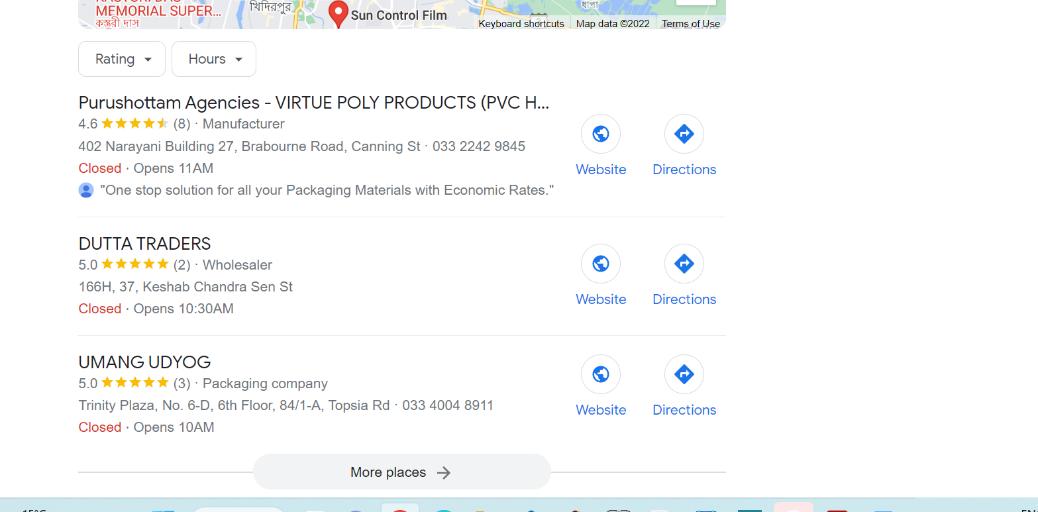The width and height of the screenshot is (1038, 512).
Task: Click address 166H, 37, Keshab Chandra Sen St
Action: 185,287
